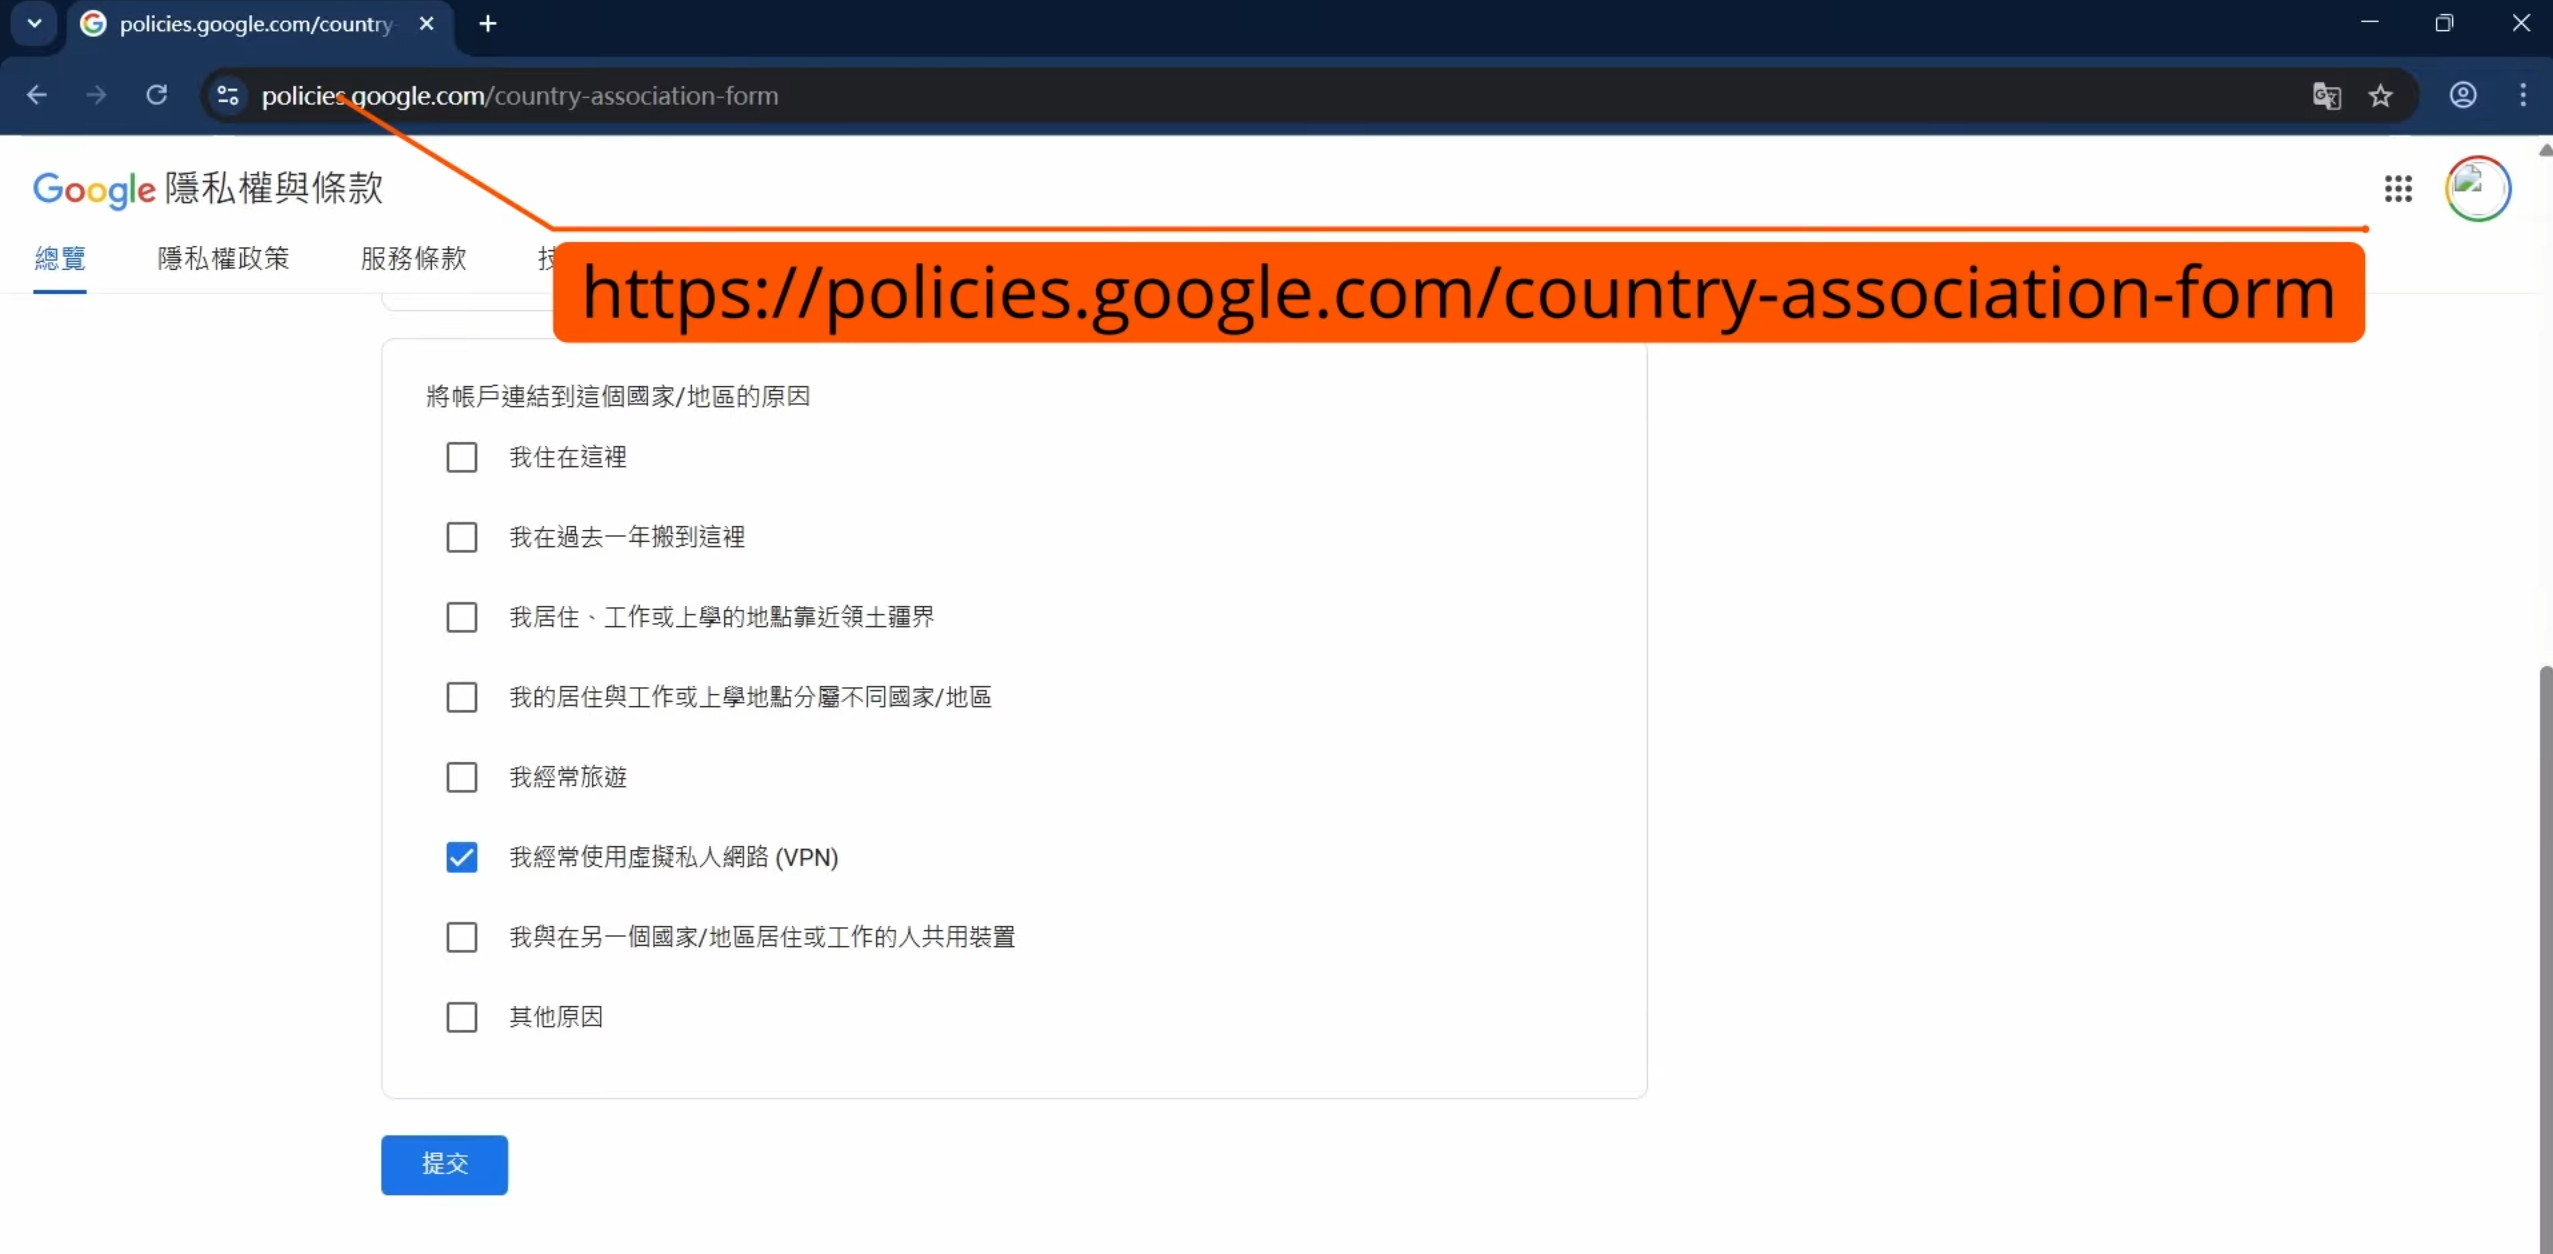
Task: Open Chrome profile icon in toolbar
Action: 2463,95
